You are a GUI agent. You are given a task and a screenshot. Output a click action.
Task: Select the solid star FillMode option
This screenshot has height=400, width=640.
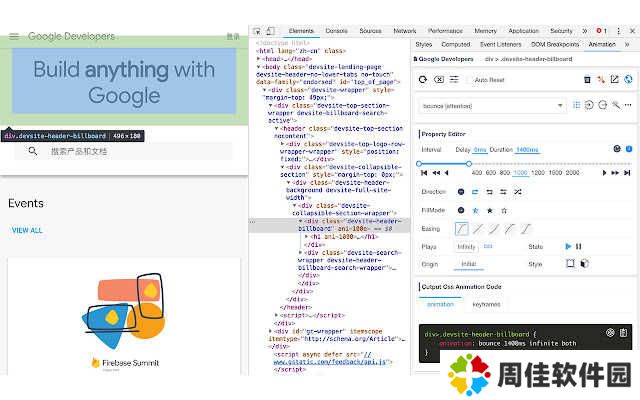489,210
